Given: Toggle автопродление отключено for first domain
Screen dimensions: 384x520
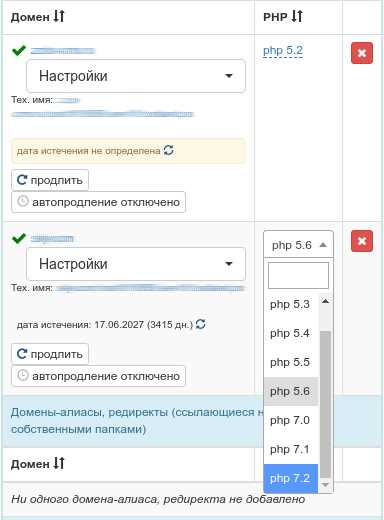Looking at the screenshot, I should point(98,202).
